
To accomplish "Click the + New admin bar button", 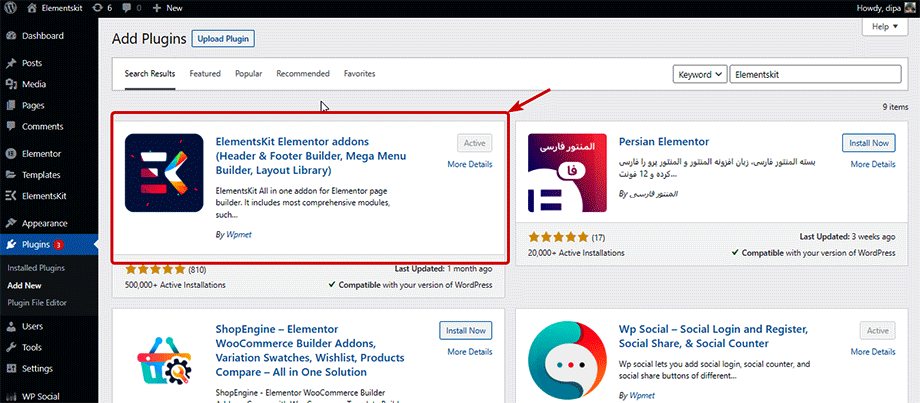I will tap(167, 8).
